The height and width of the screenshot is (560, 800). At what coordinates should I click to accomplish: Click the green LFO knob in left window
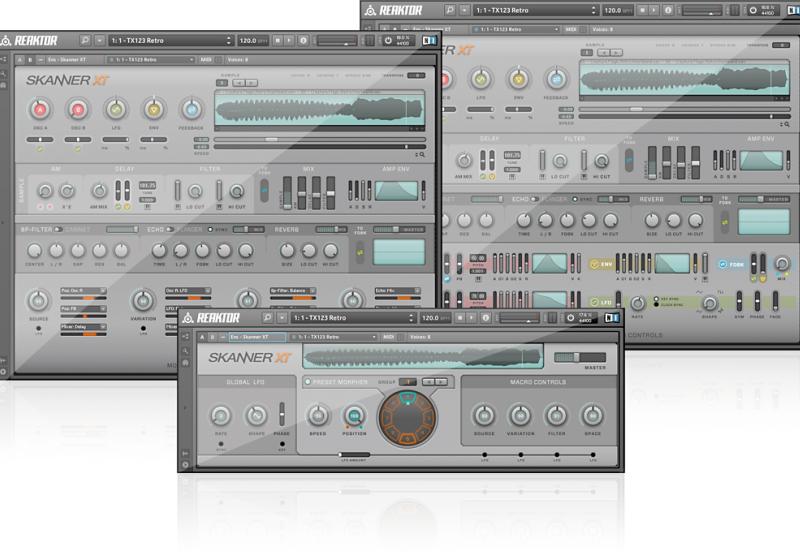(116, 109)
